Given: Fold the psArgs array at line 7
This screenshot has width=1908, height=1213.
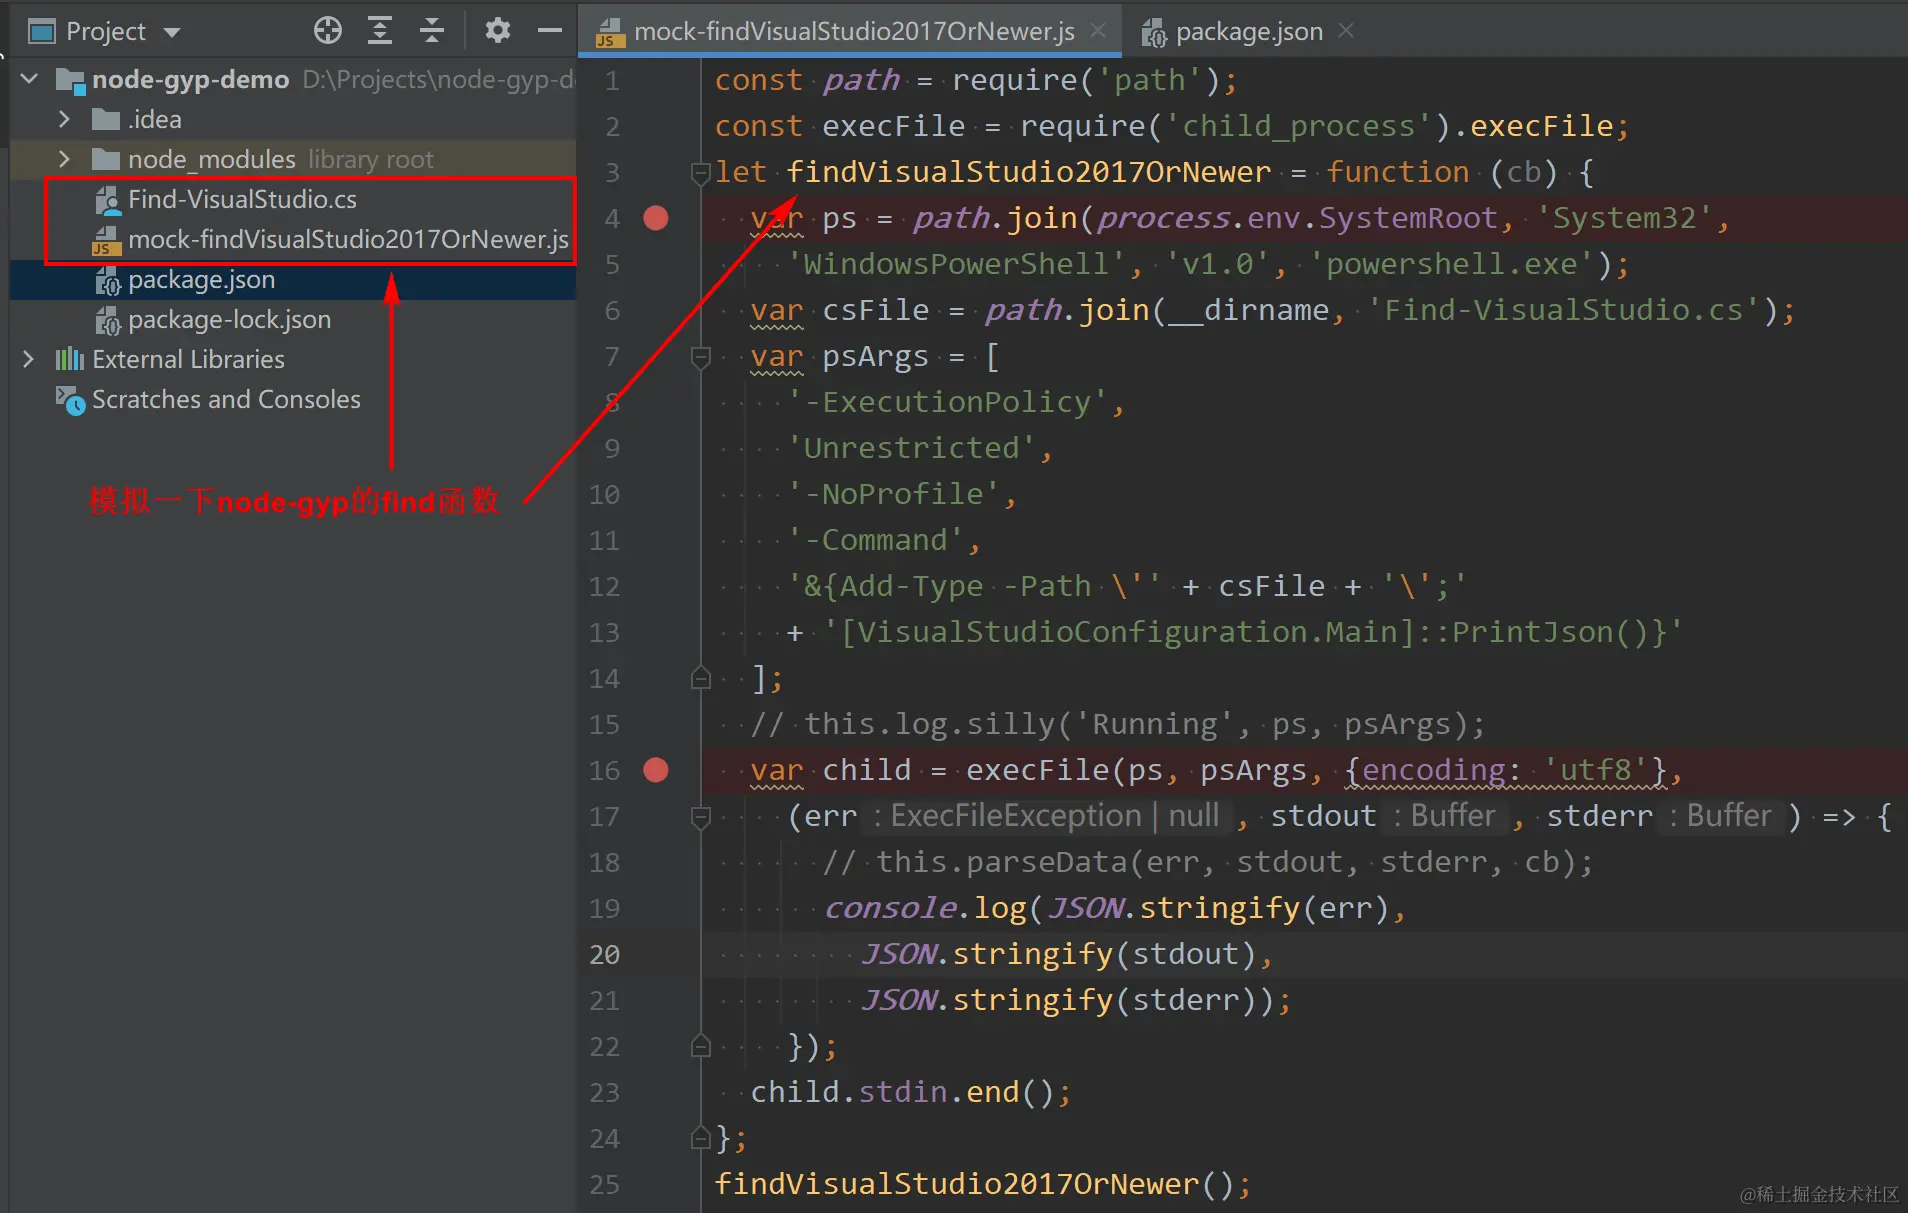Looking at the screenshot, I should click(x=700, y=357).
